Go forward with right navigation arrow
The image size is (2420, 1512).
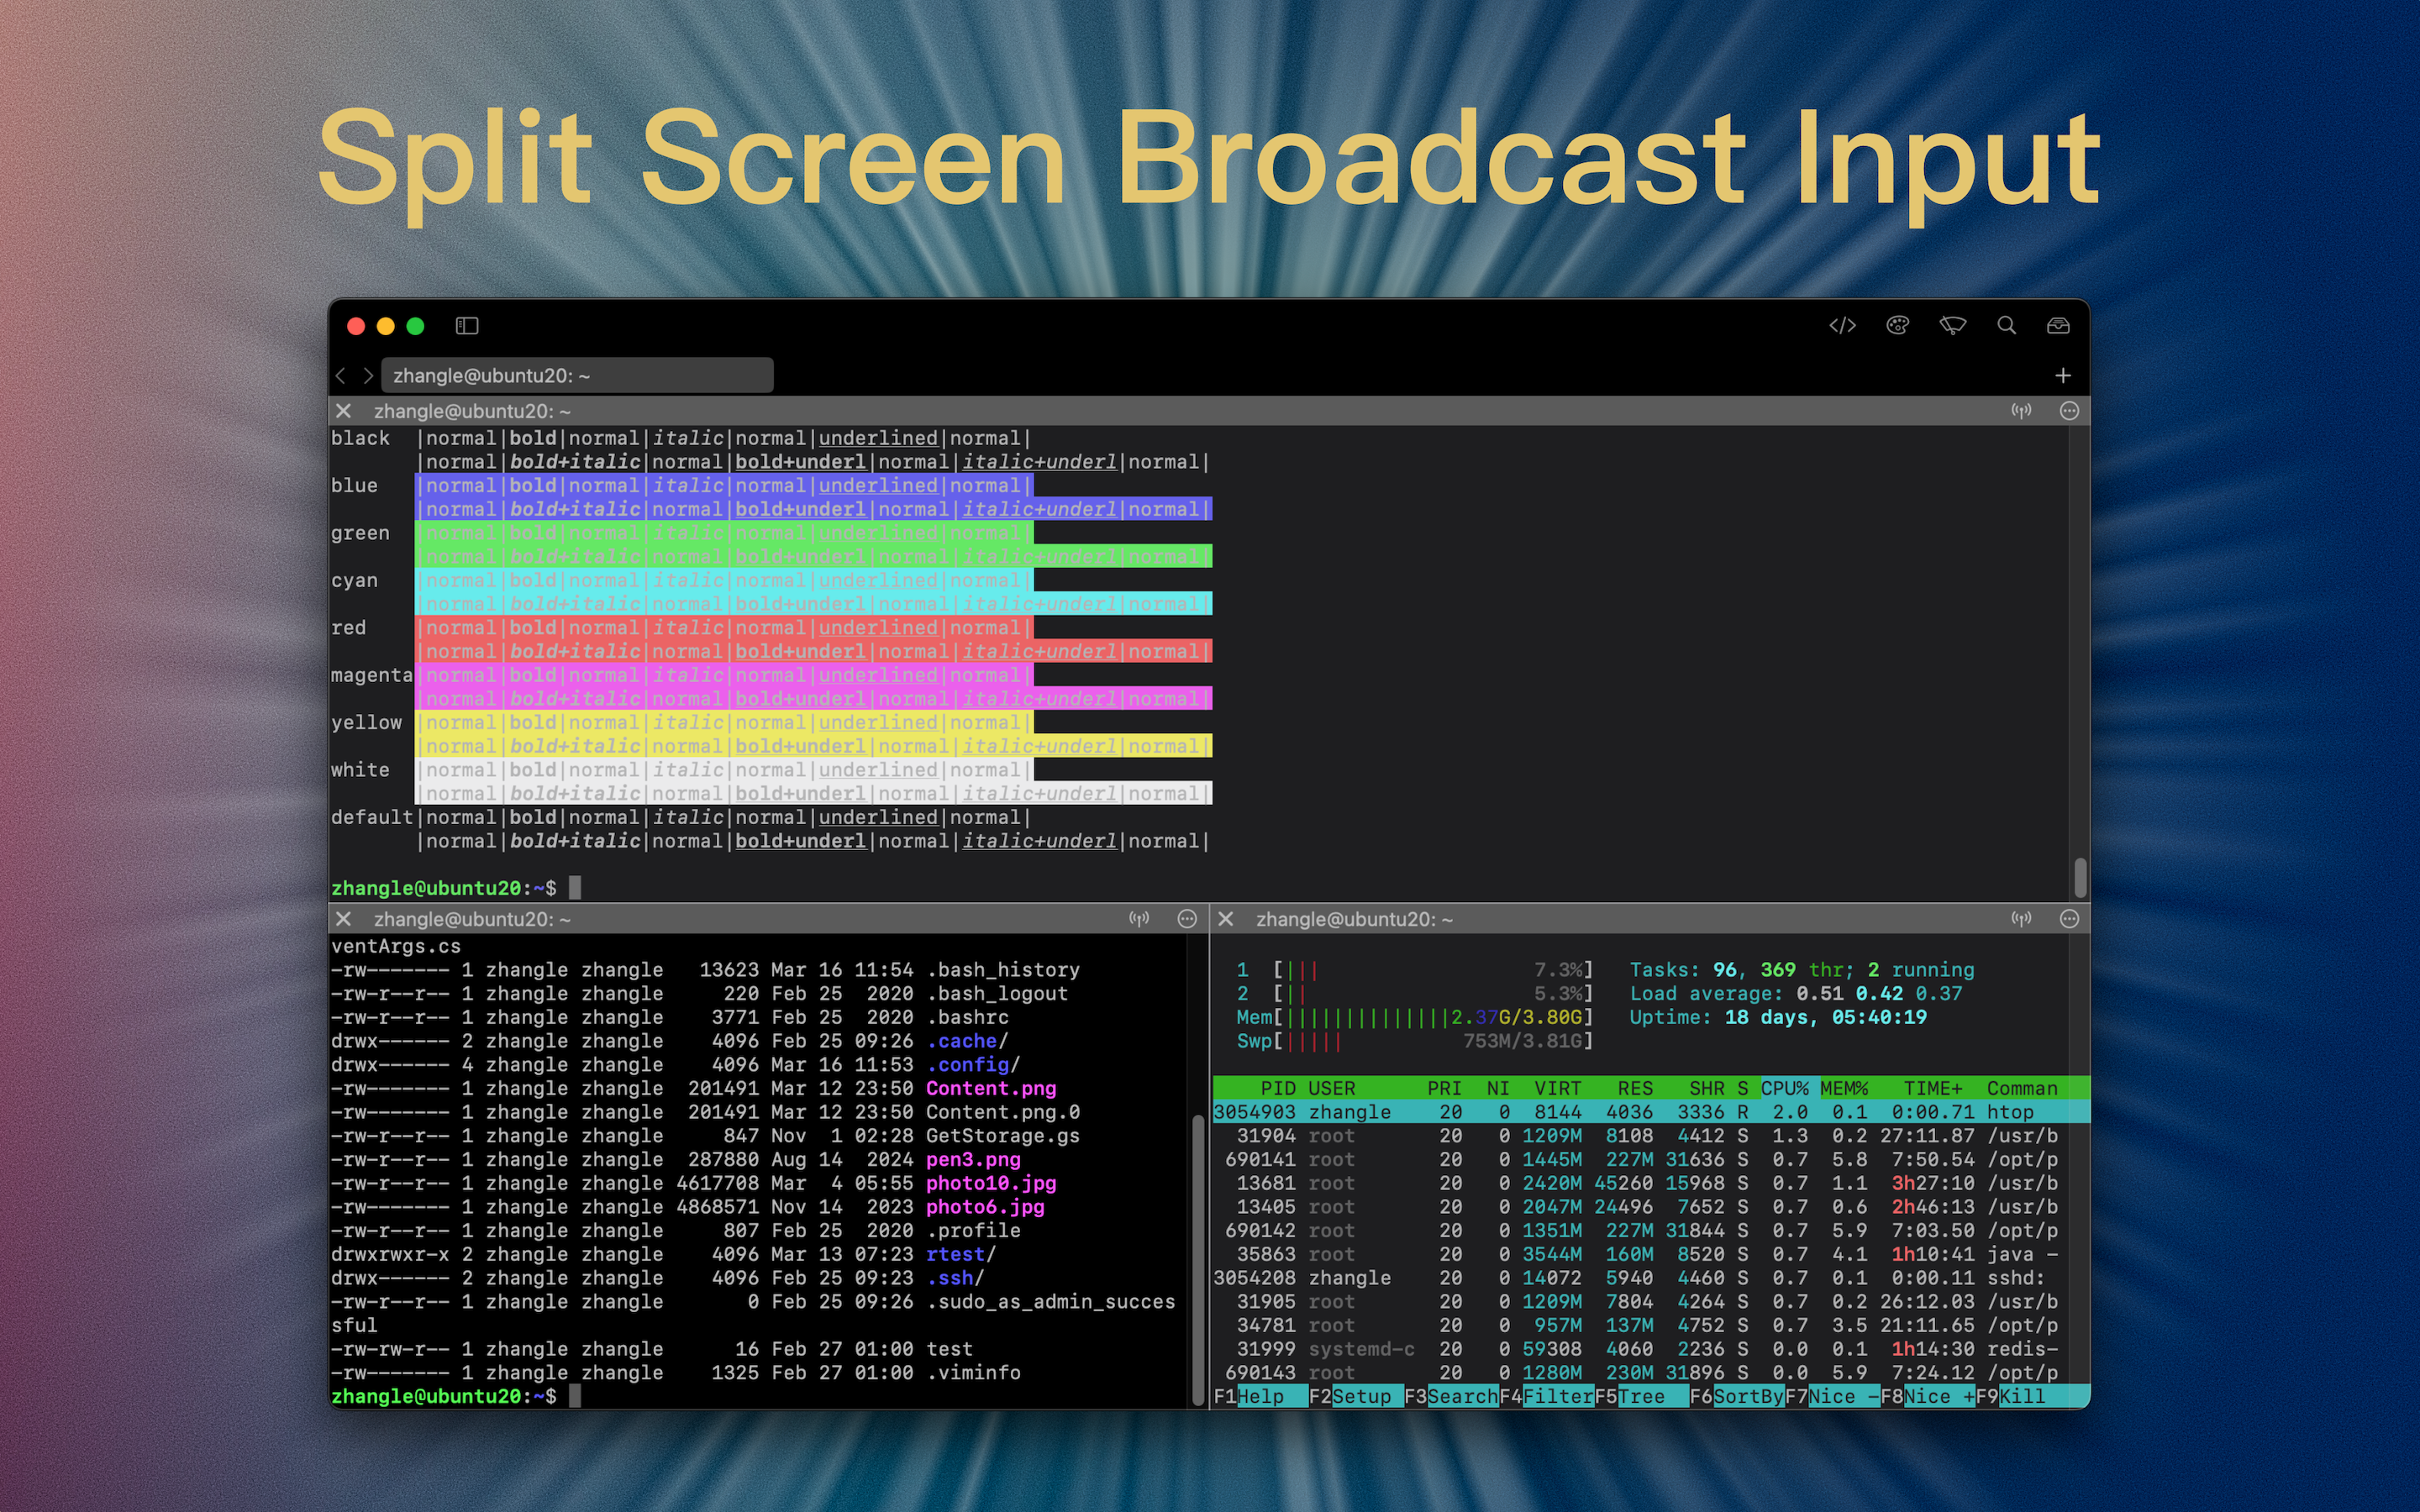click(368, 376)
